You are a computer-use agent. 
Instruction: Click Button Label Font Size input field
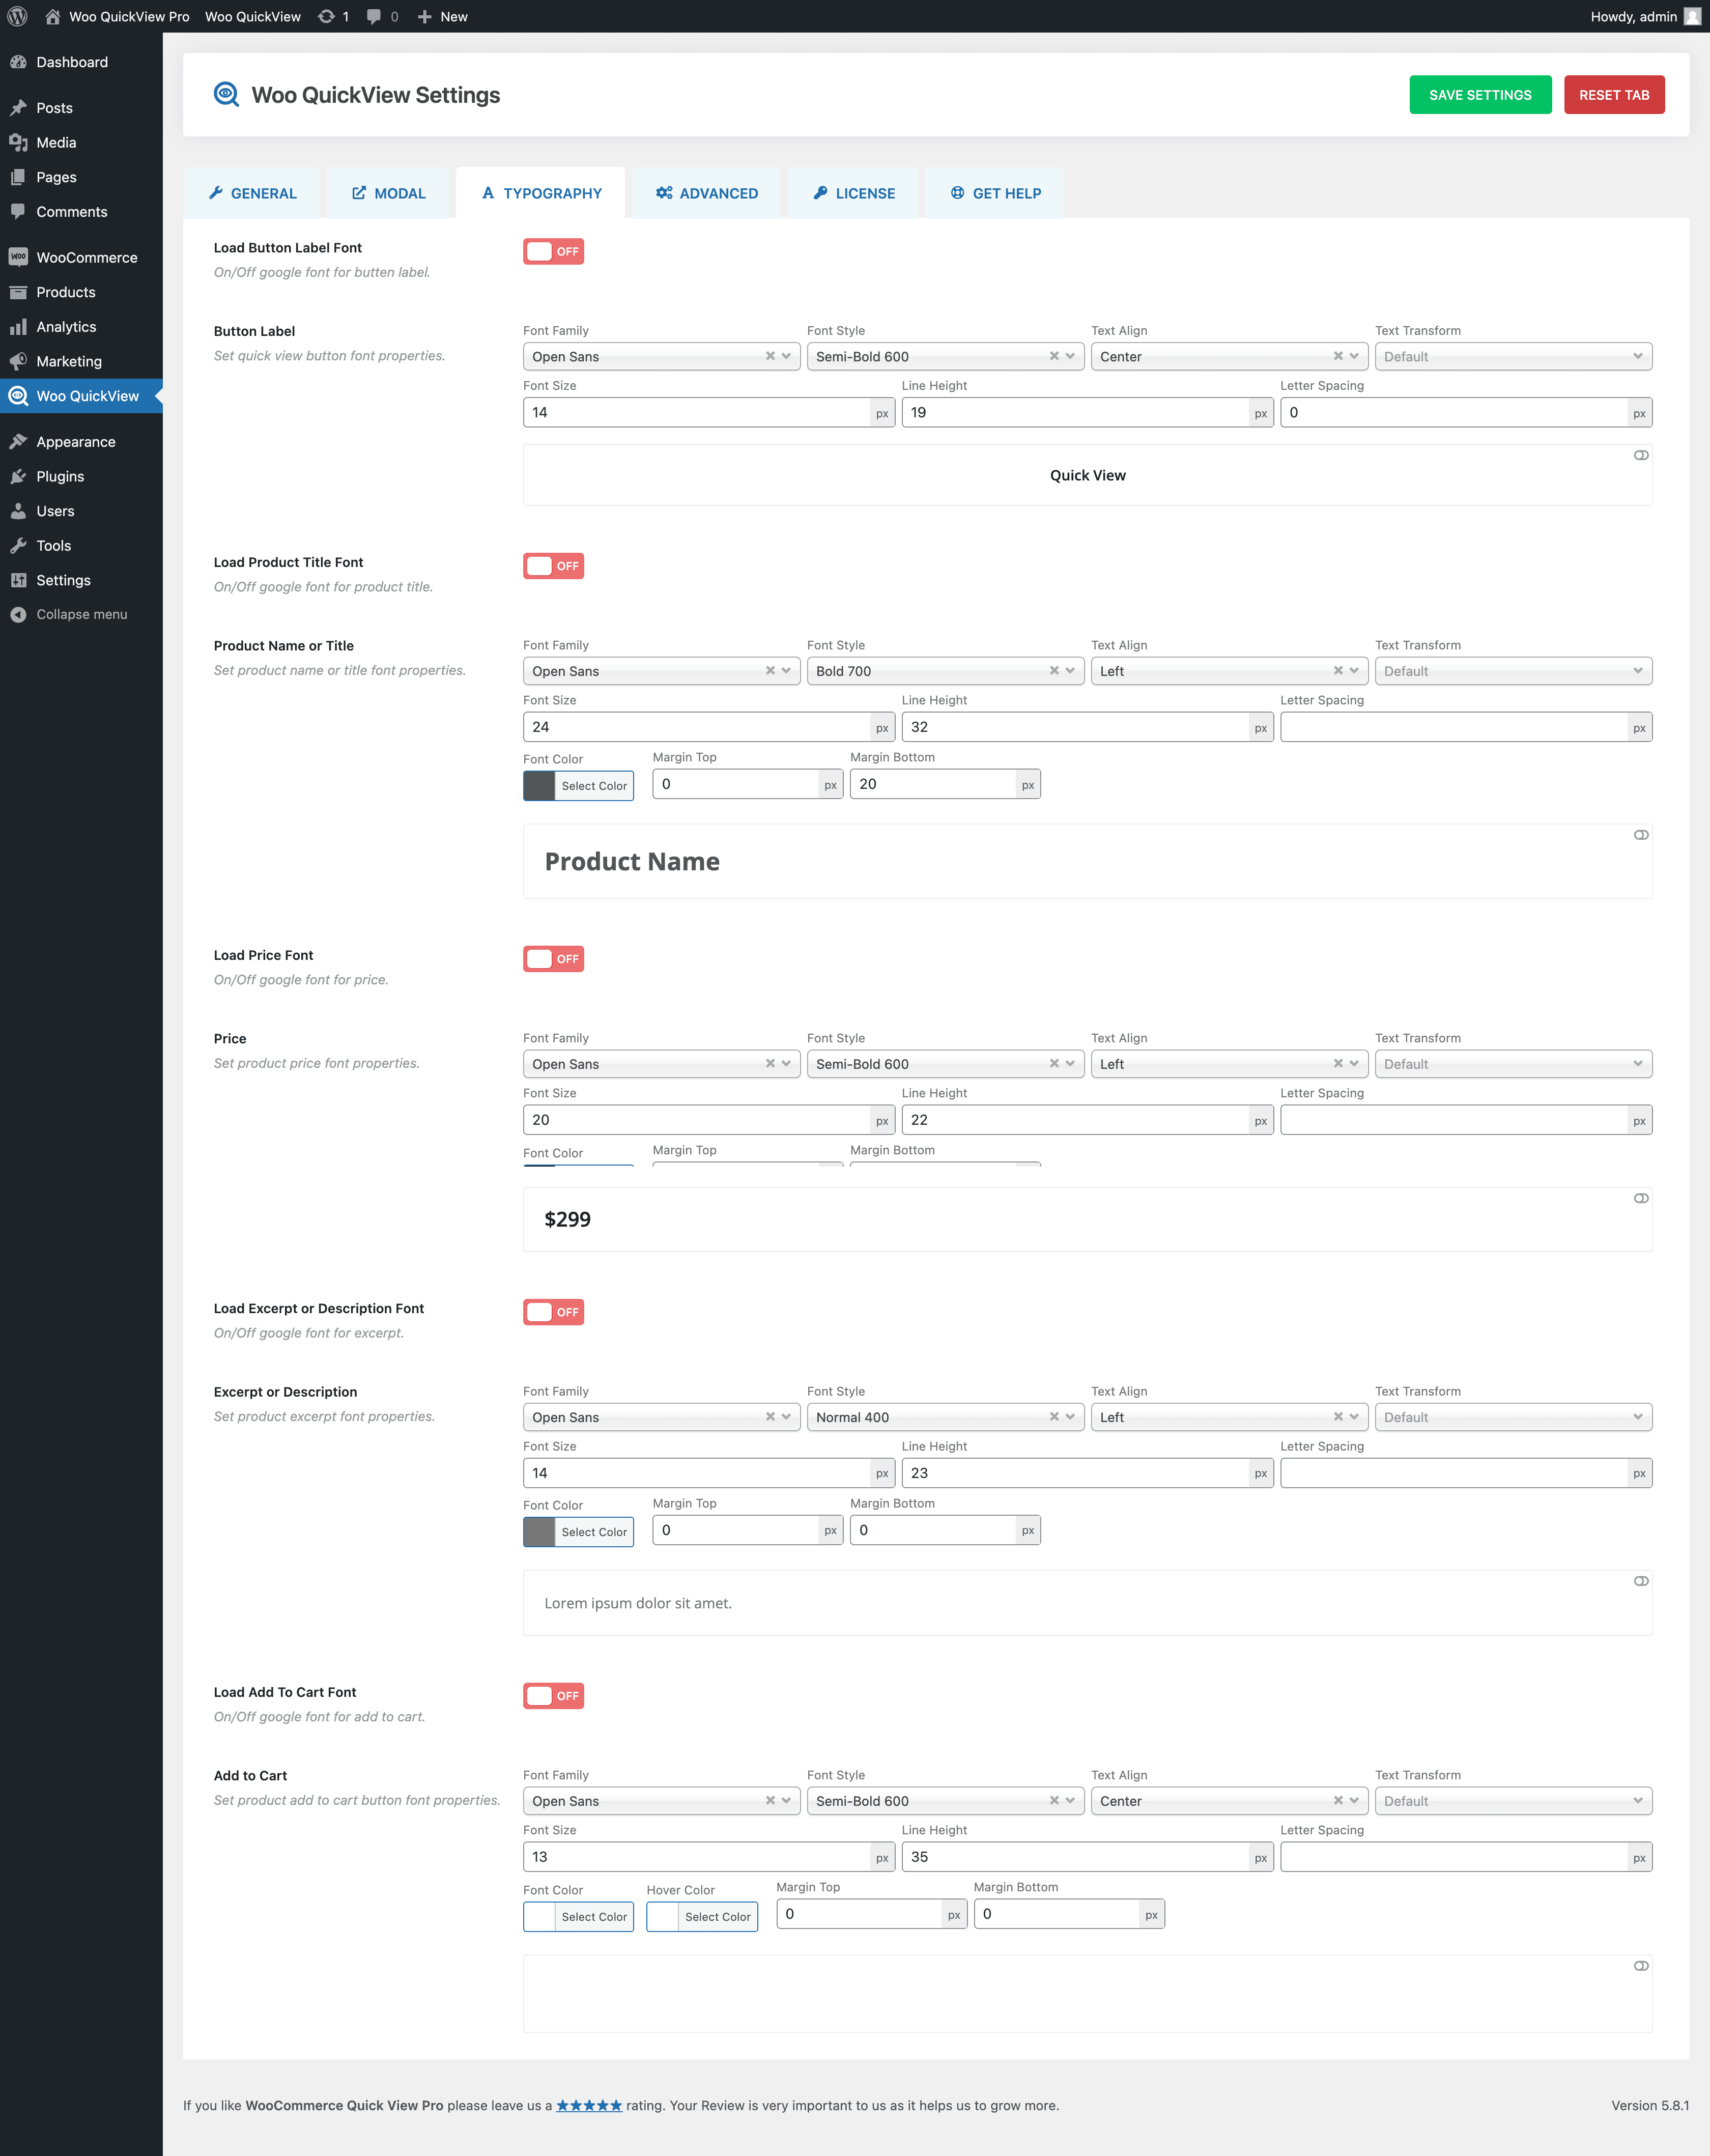[697, 412]
